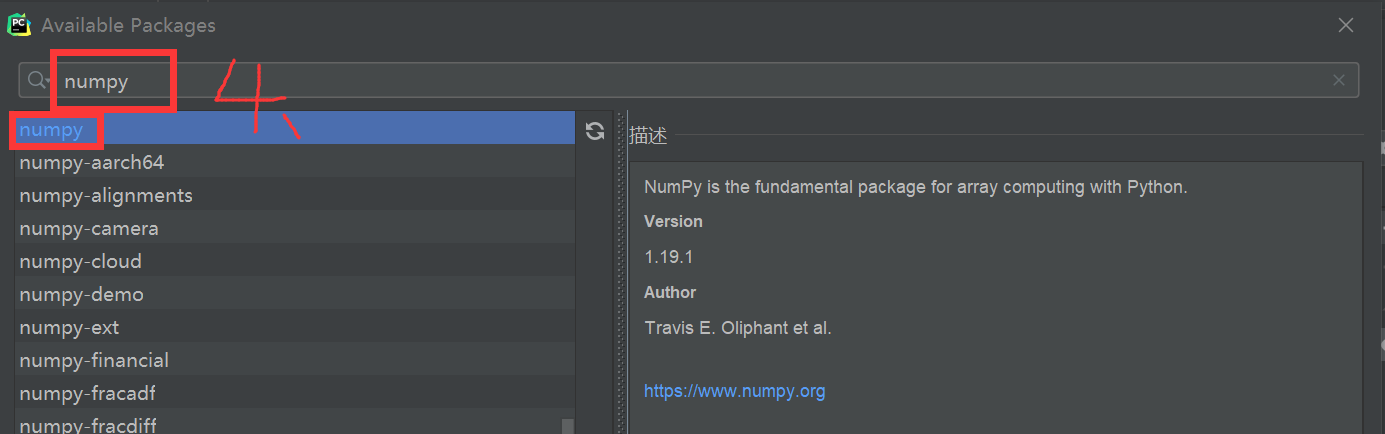This screenshot has height=434, width=1385.
Task: Click the Version label in description
Action: (673, 221)
